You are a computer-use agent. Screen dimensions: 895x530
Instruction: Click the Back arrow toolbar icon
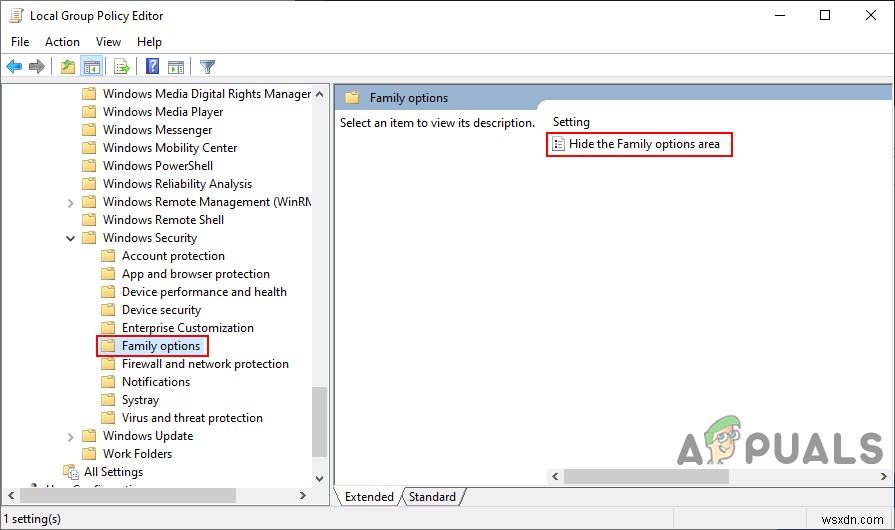pyautogui.click(x=14, y=67)
